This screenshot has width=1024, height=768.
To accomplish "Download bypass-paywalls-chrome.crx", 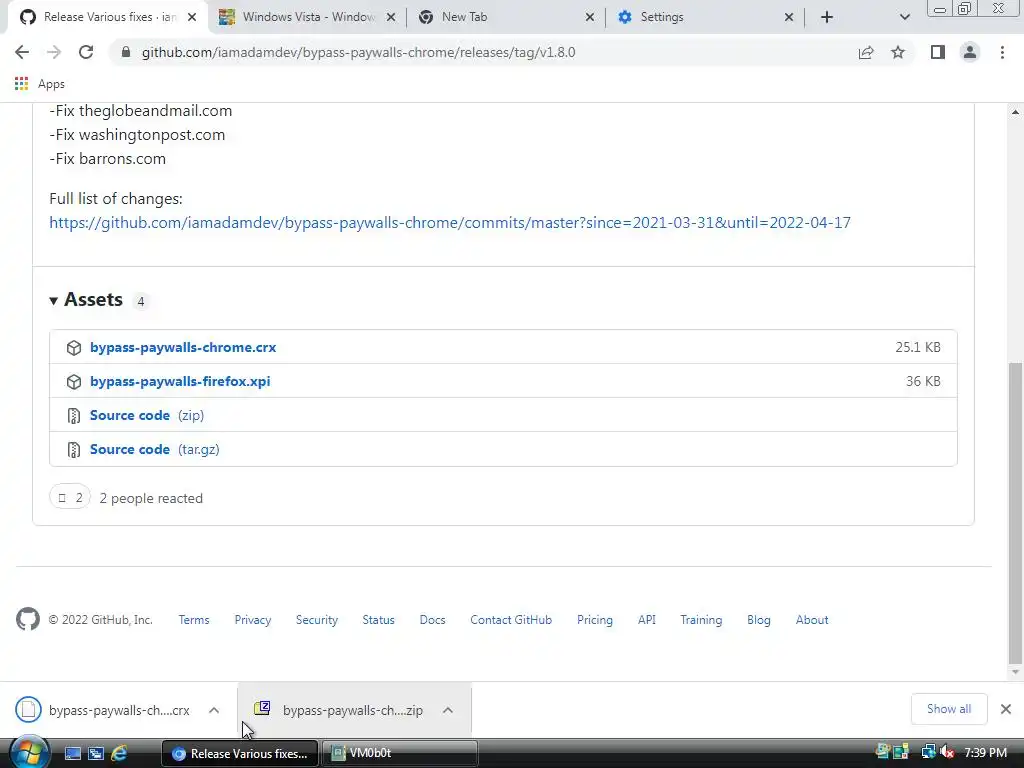I will [183, 347].
